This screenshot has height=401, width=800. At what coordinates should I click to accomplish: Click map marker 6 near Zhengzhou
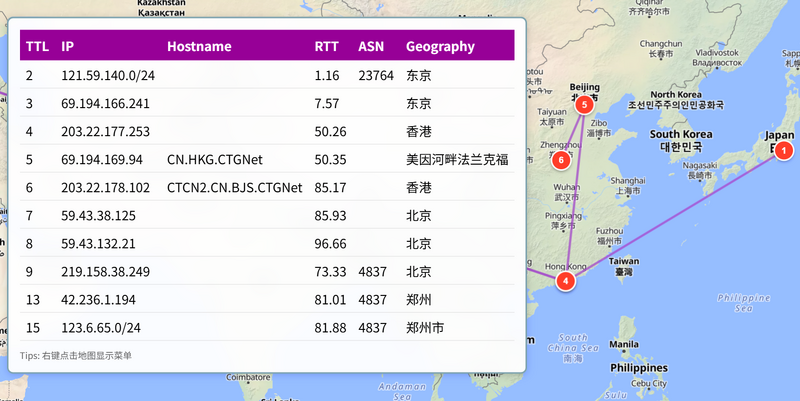pyautogui.click(x=561, y=160)
